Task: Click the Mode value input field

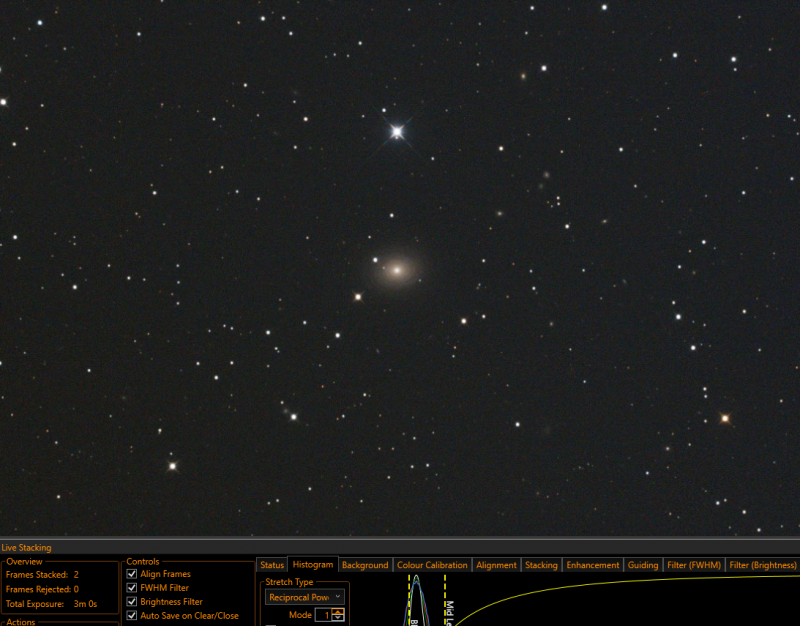Action: (x=323, y=615)
